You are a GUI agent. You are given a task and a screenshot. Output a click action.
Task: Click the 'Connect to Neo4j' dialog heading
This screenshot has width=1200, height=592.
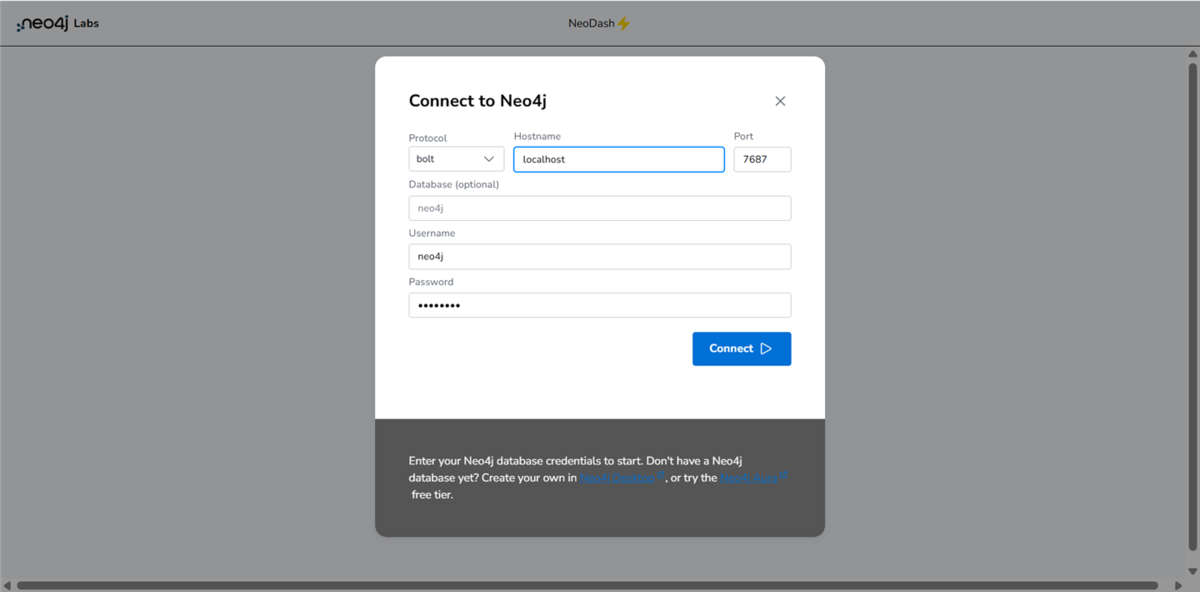click(x=477, y=101)
